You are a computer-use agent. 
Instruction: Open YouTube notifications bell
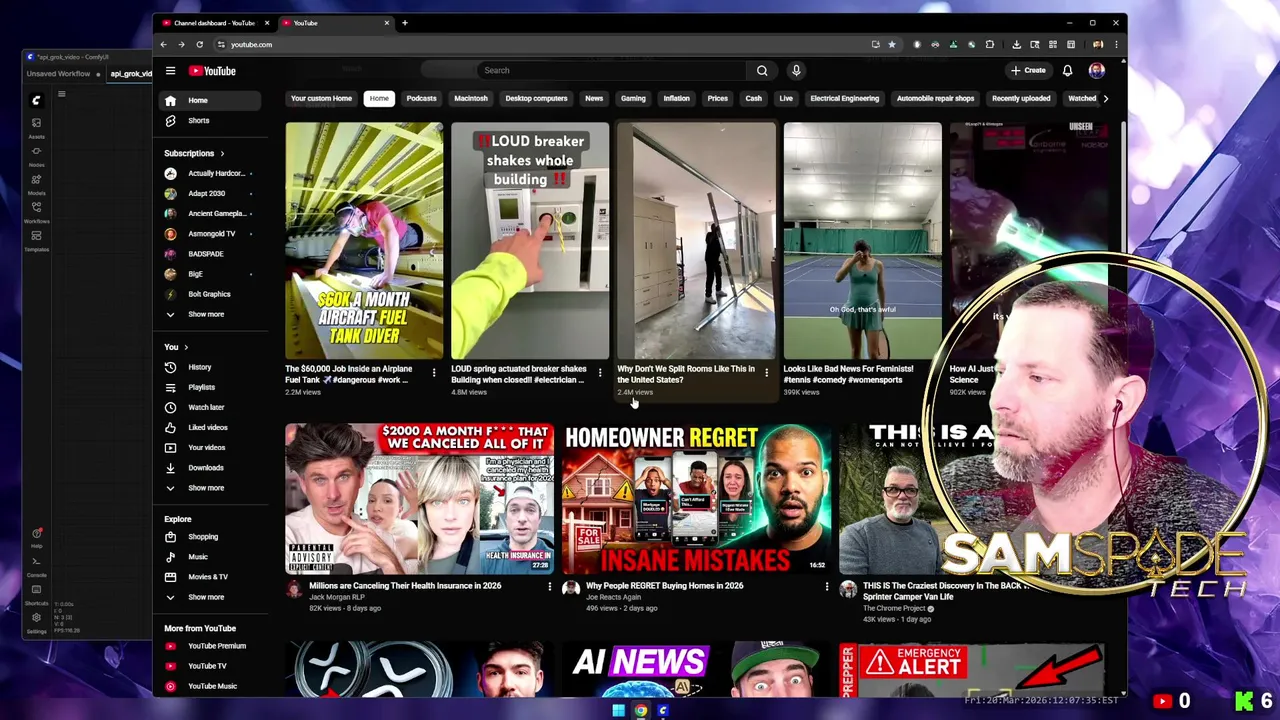pos(1067,70)
